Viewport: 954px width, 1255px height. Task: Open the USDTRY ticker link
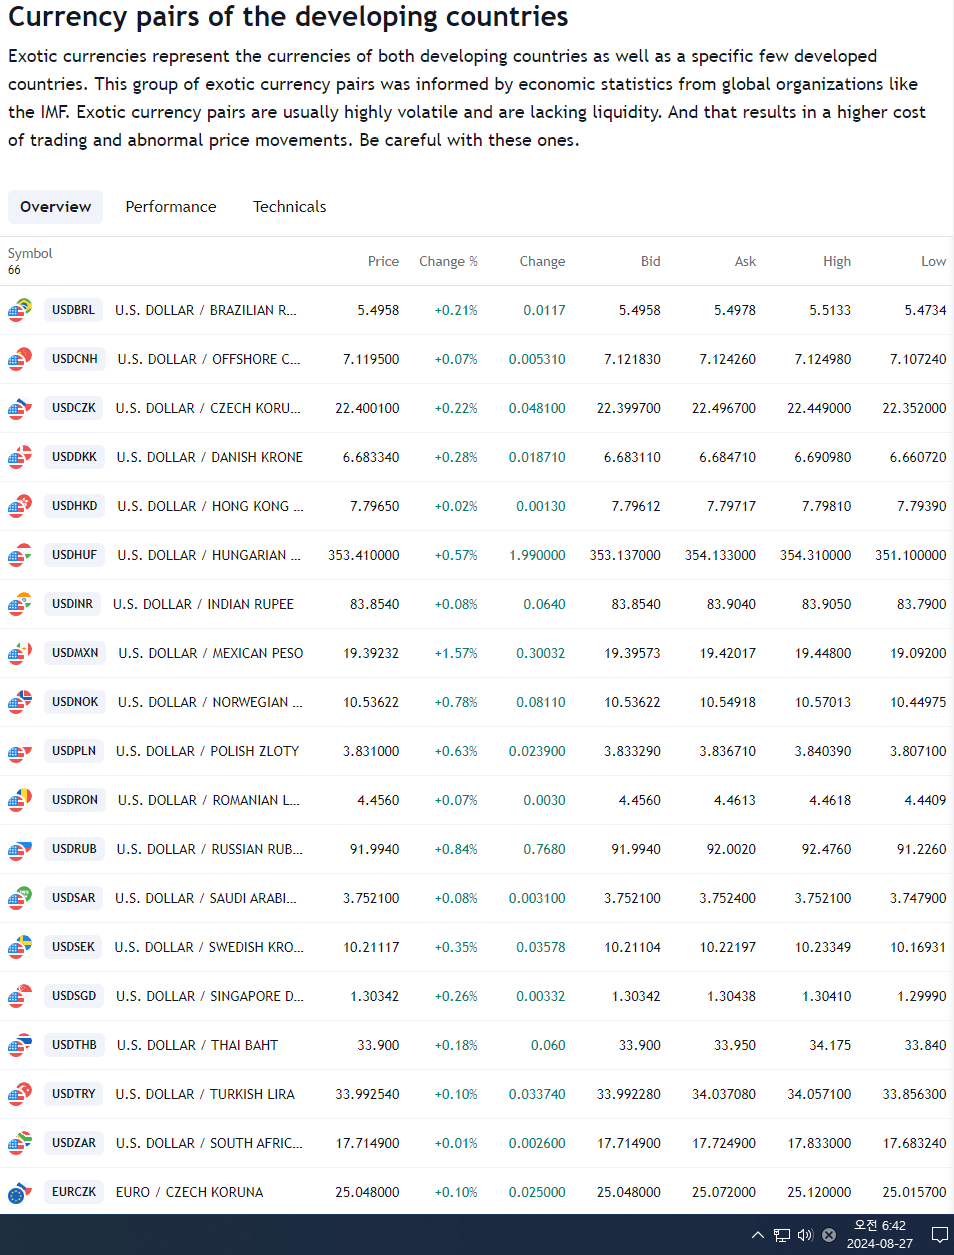point(74,1094)
